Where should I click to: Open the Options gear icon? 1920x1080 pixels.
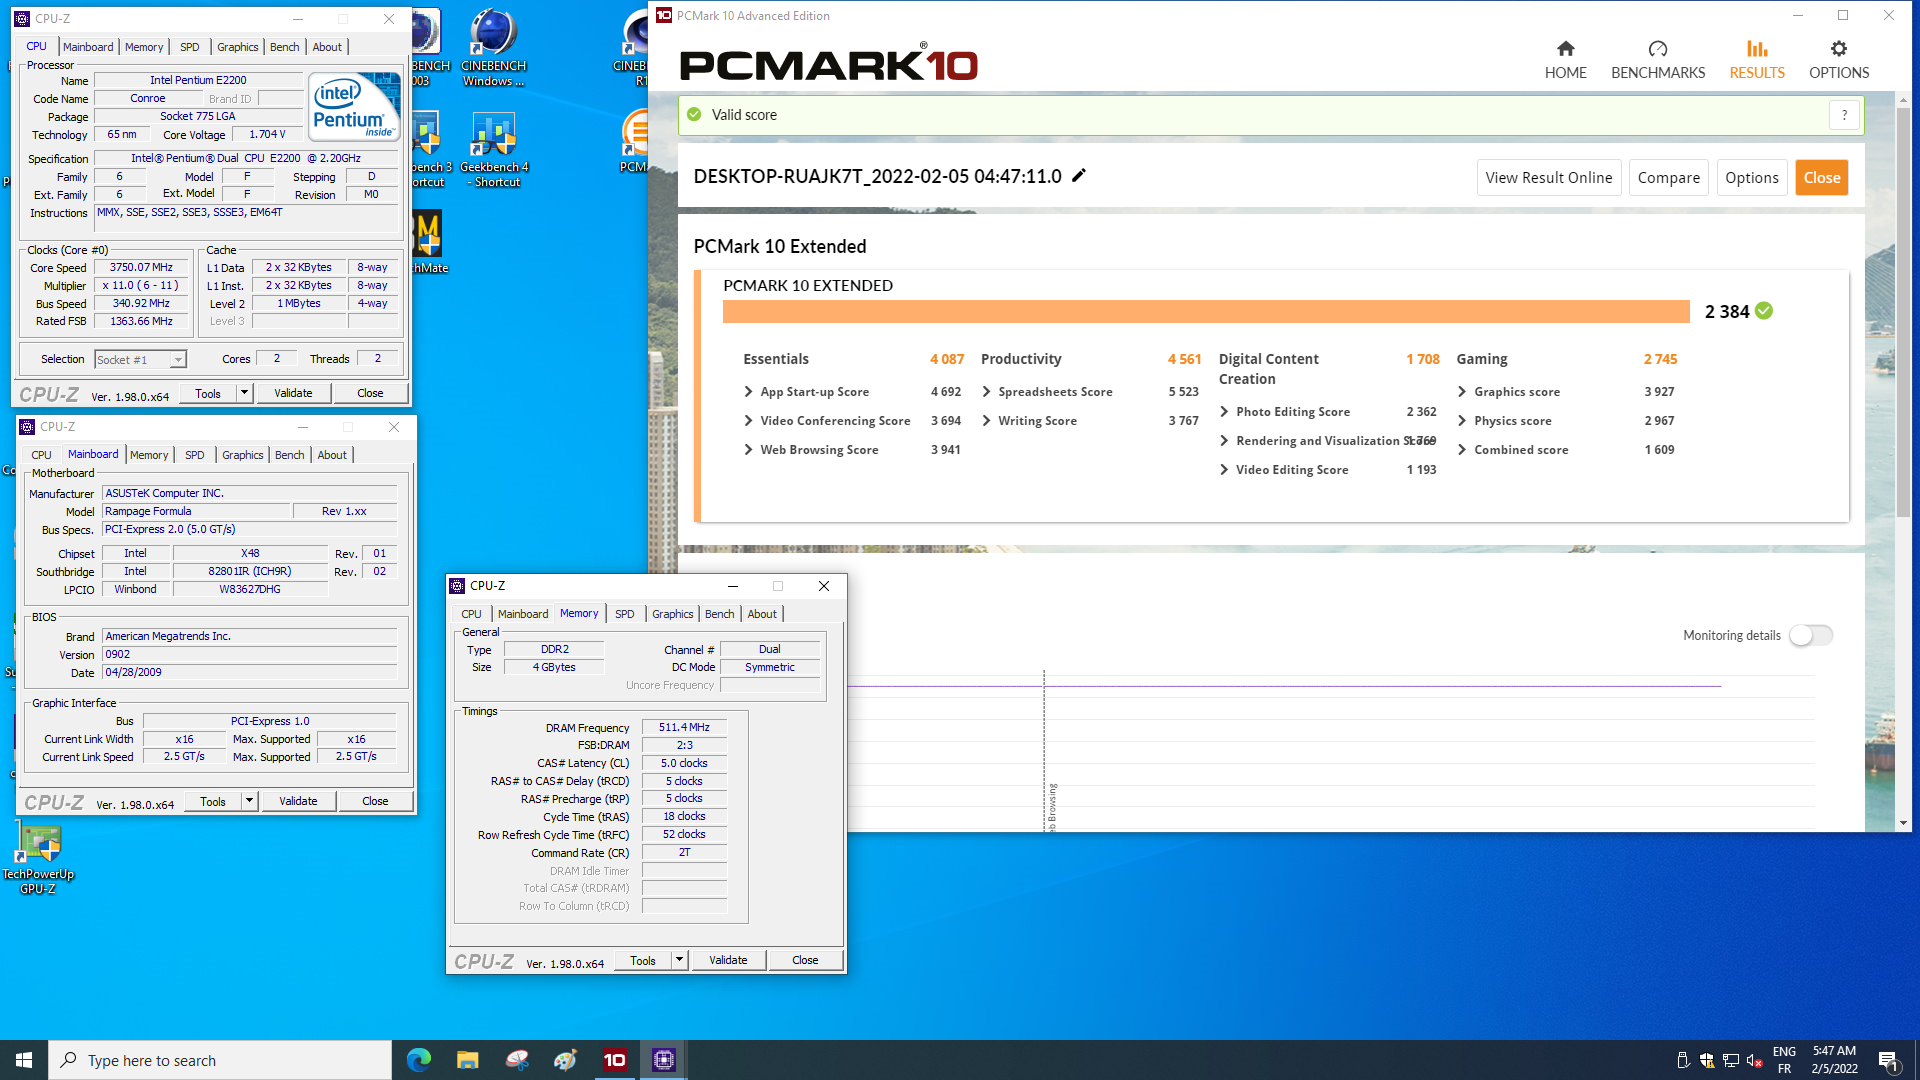pos(1838,49)
